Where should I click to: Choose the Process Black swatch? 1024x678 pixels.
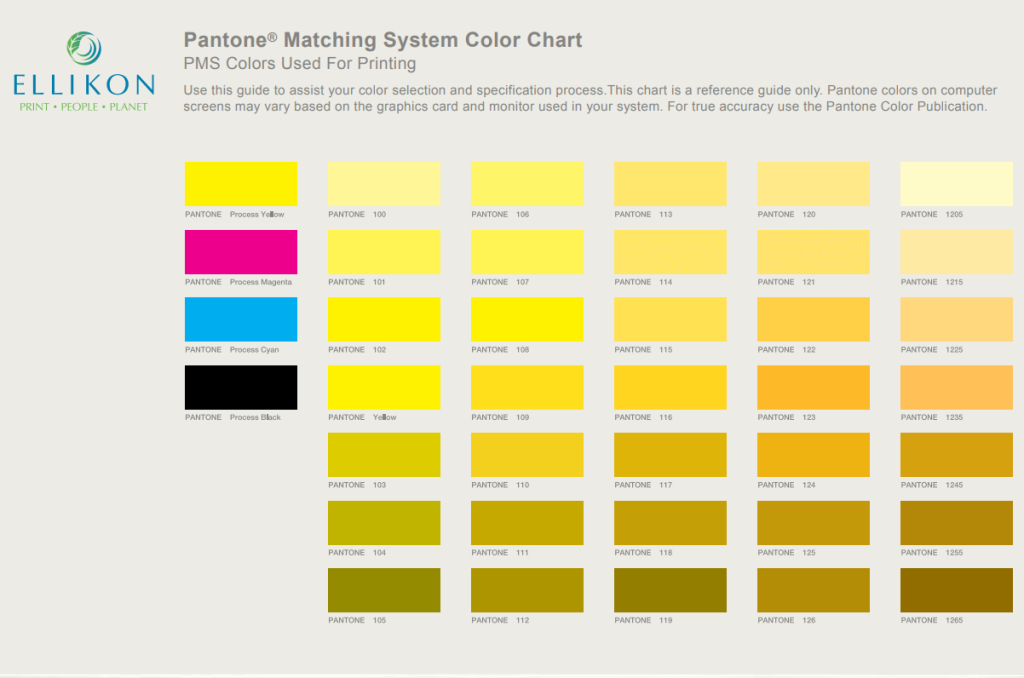coord(240,387)
